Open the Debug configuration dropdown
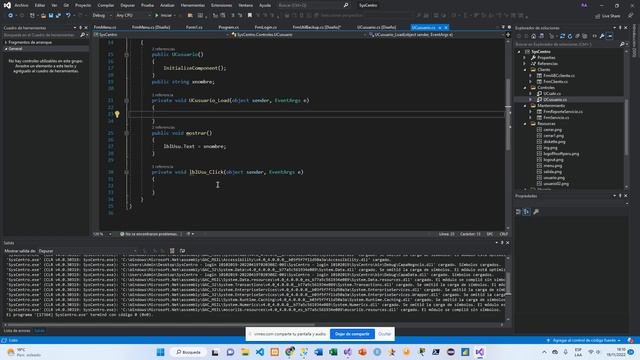640x360 pixels. [x=102, y=16]
